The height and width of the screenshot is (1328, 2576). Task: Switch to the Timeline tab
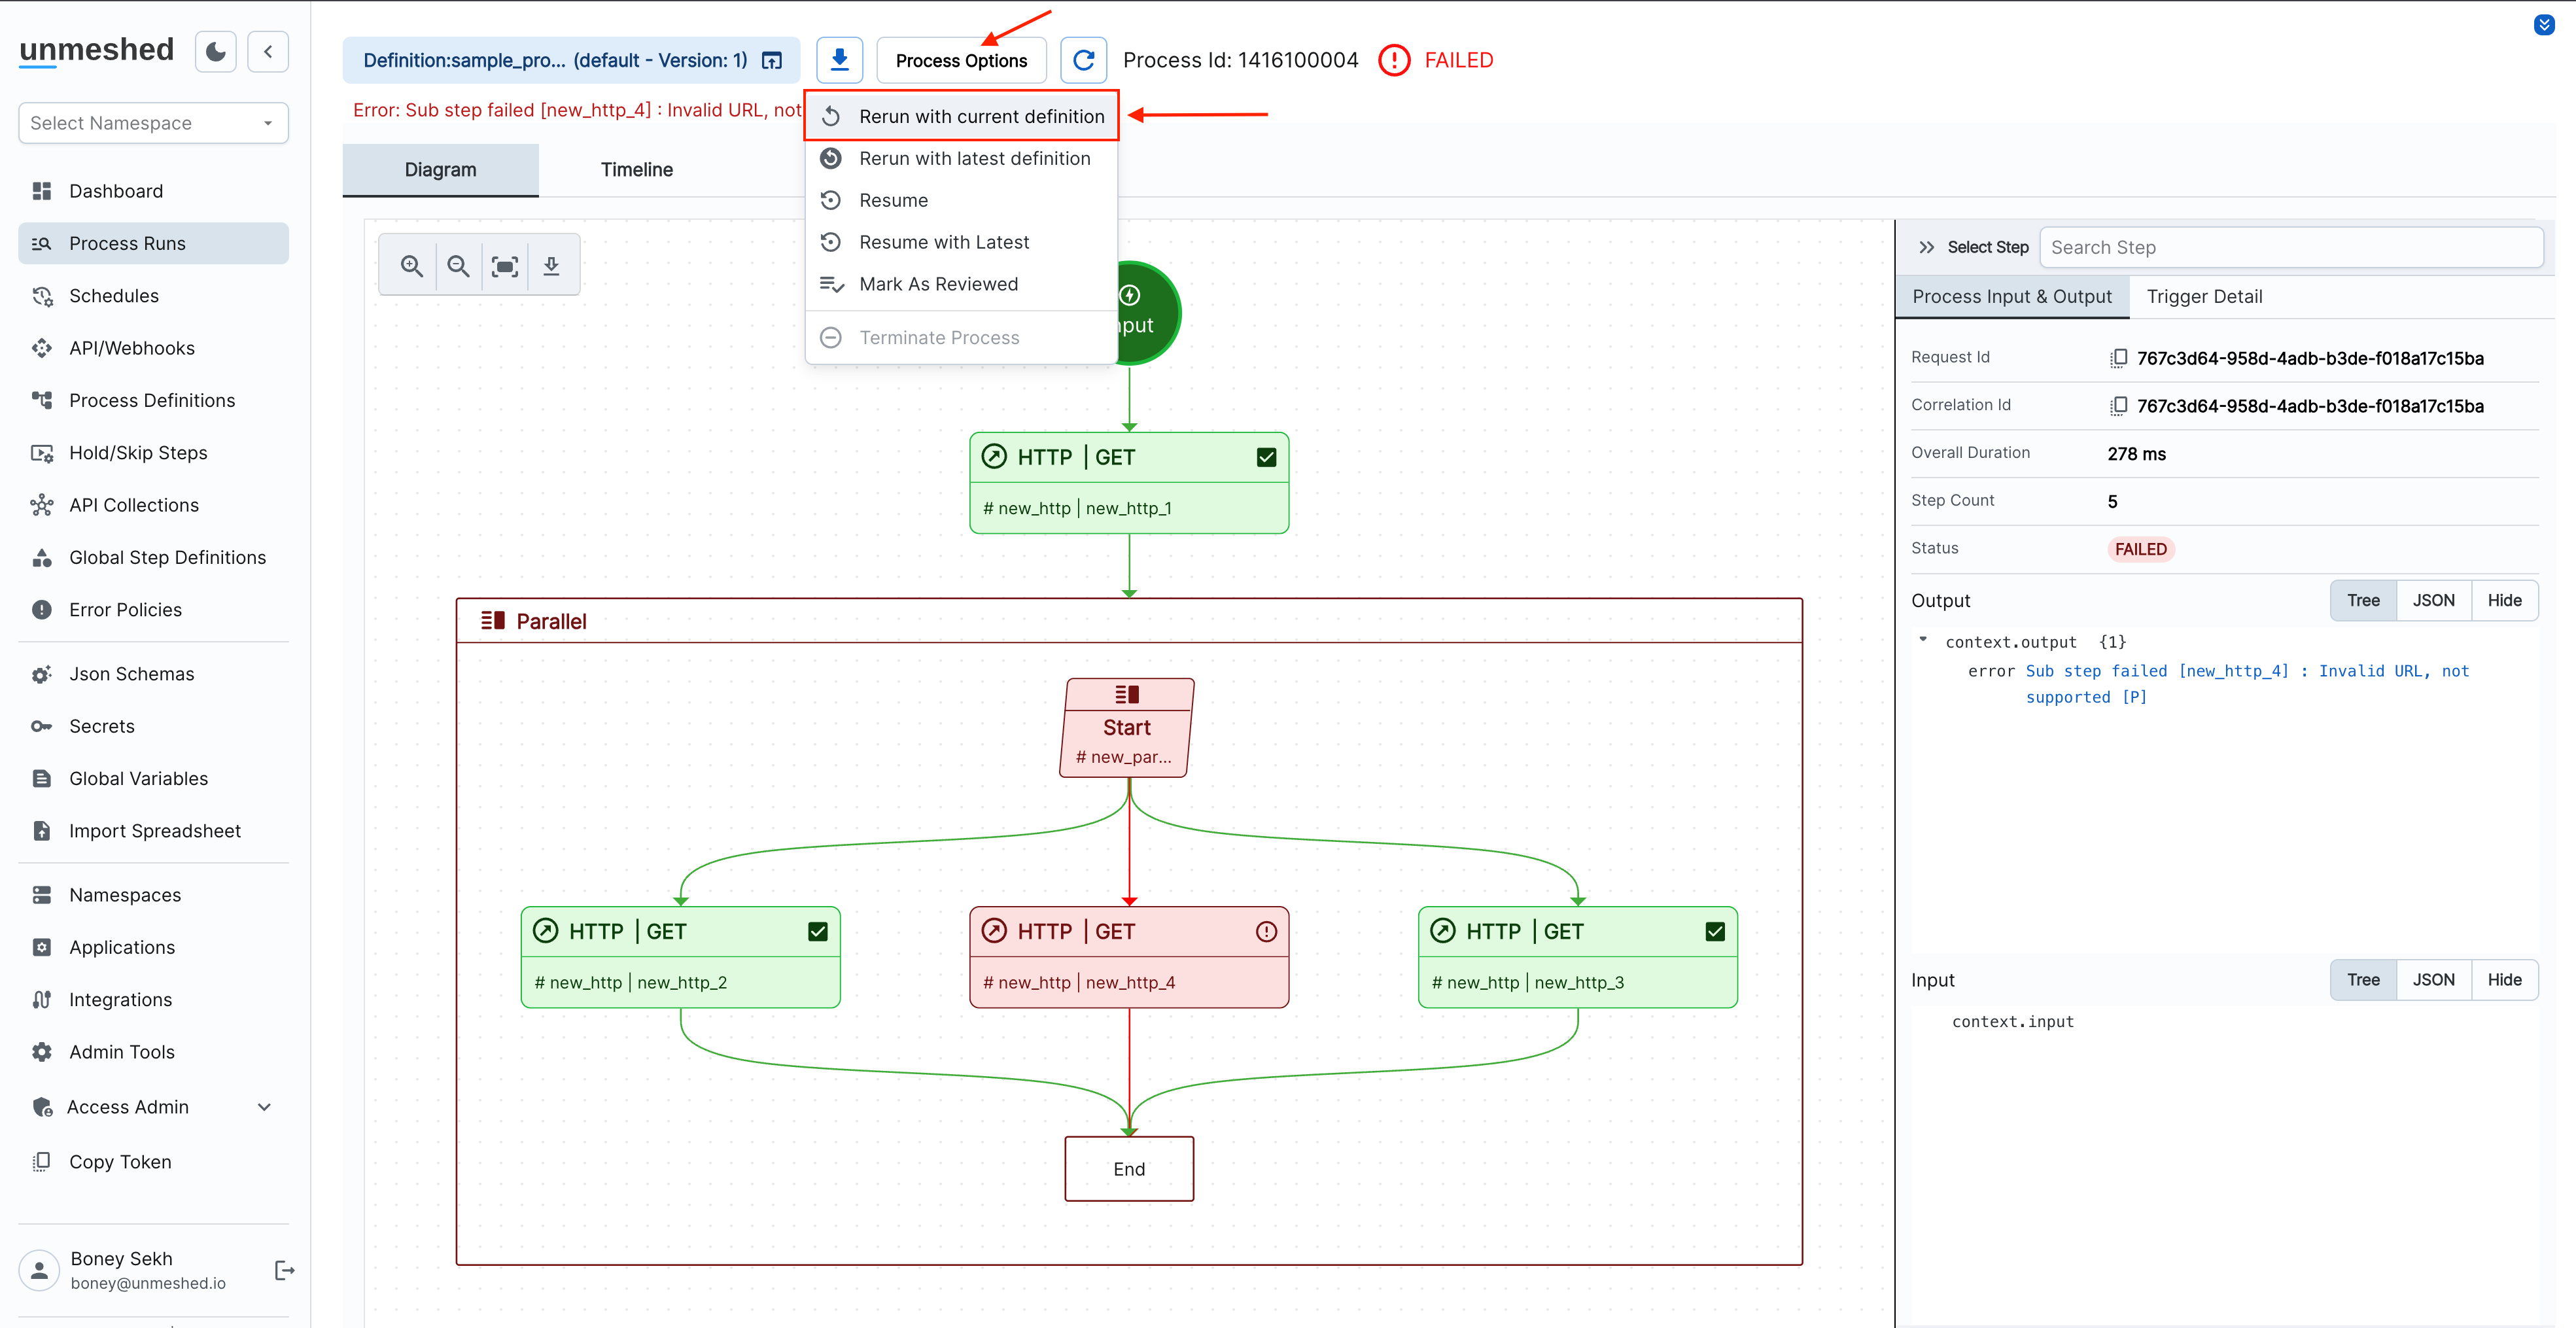click(636, 170)
